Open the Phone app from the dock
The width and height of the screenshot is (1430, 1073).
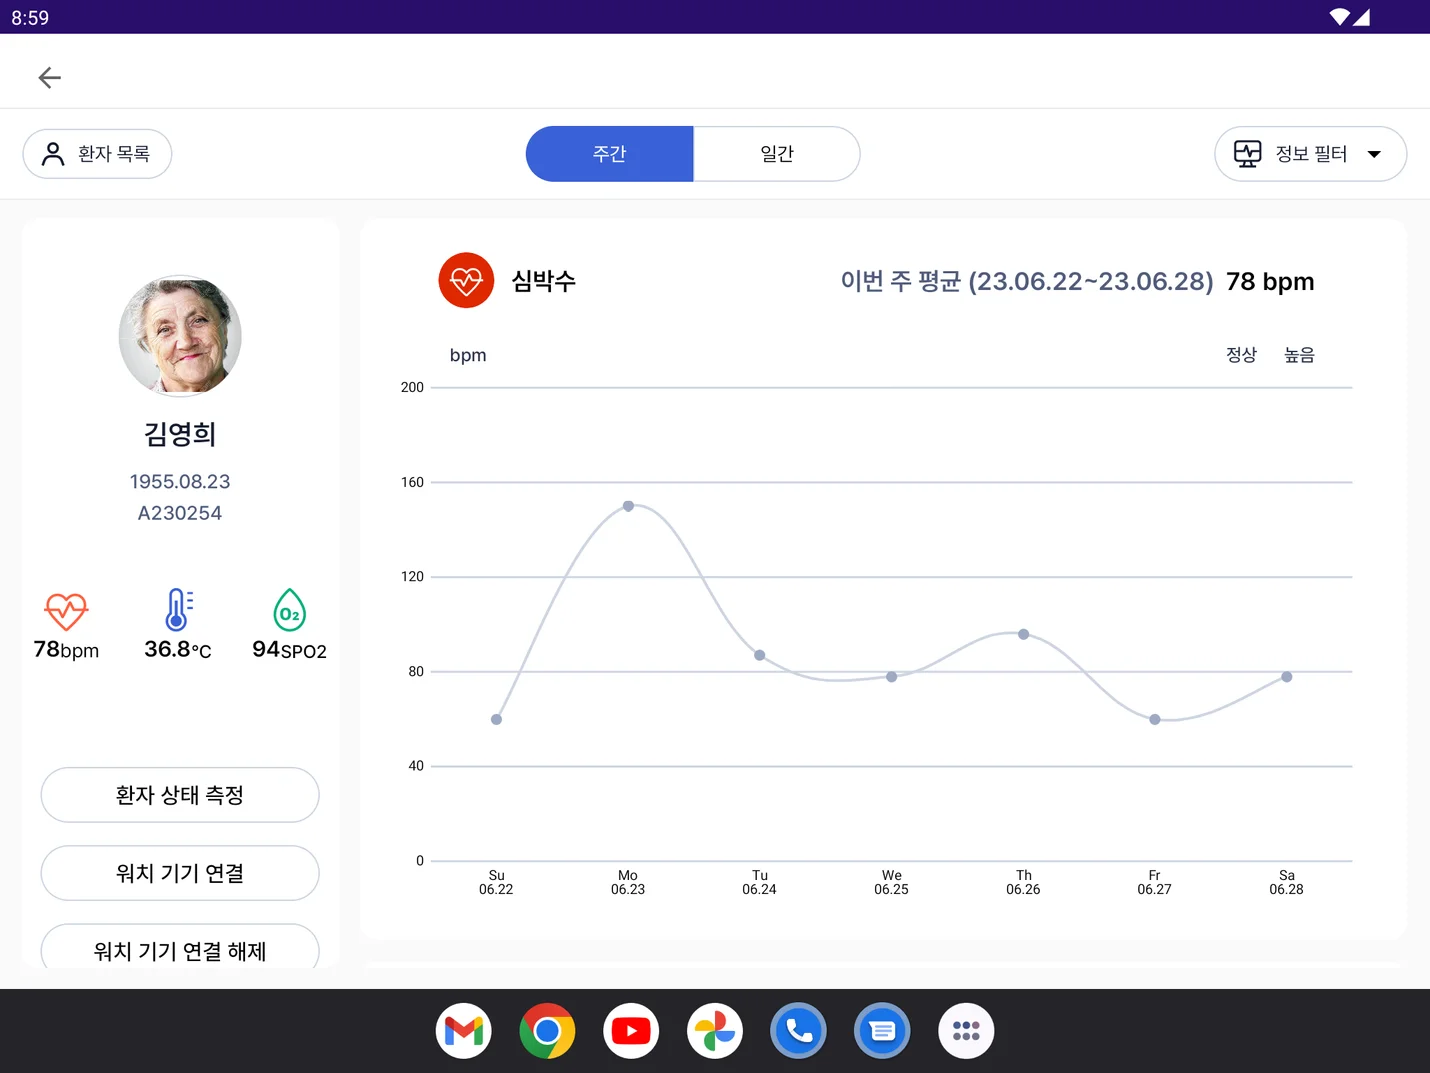point(799,1031)
